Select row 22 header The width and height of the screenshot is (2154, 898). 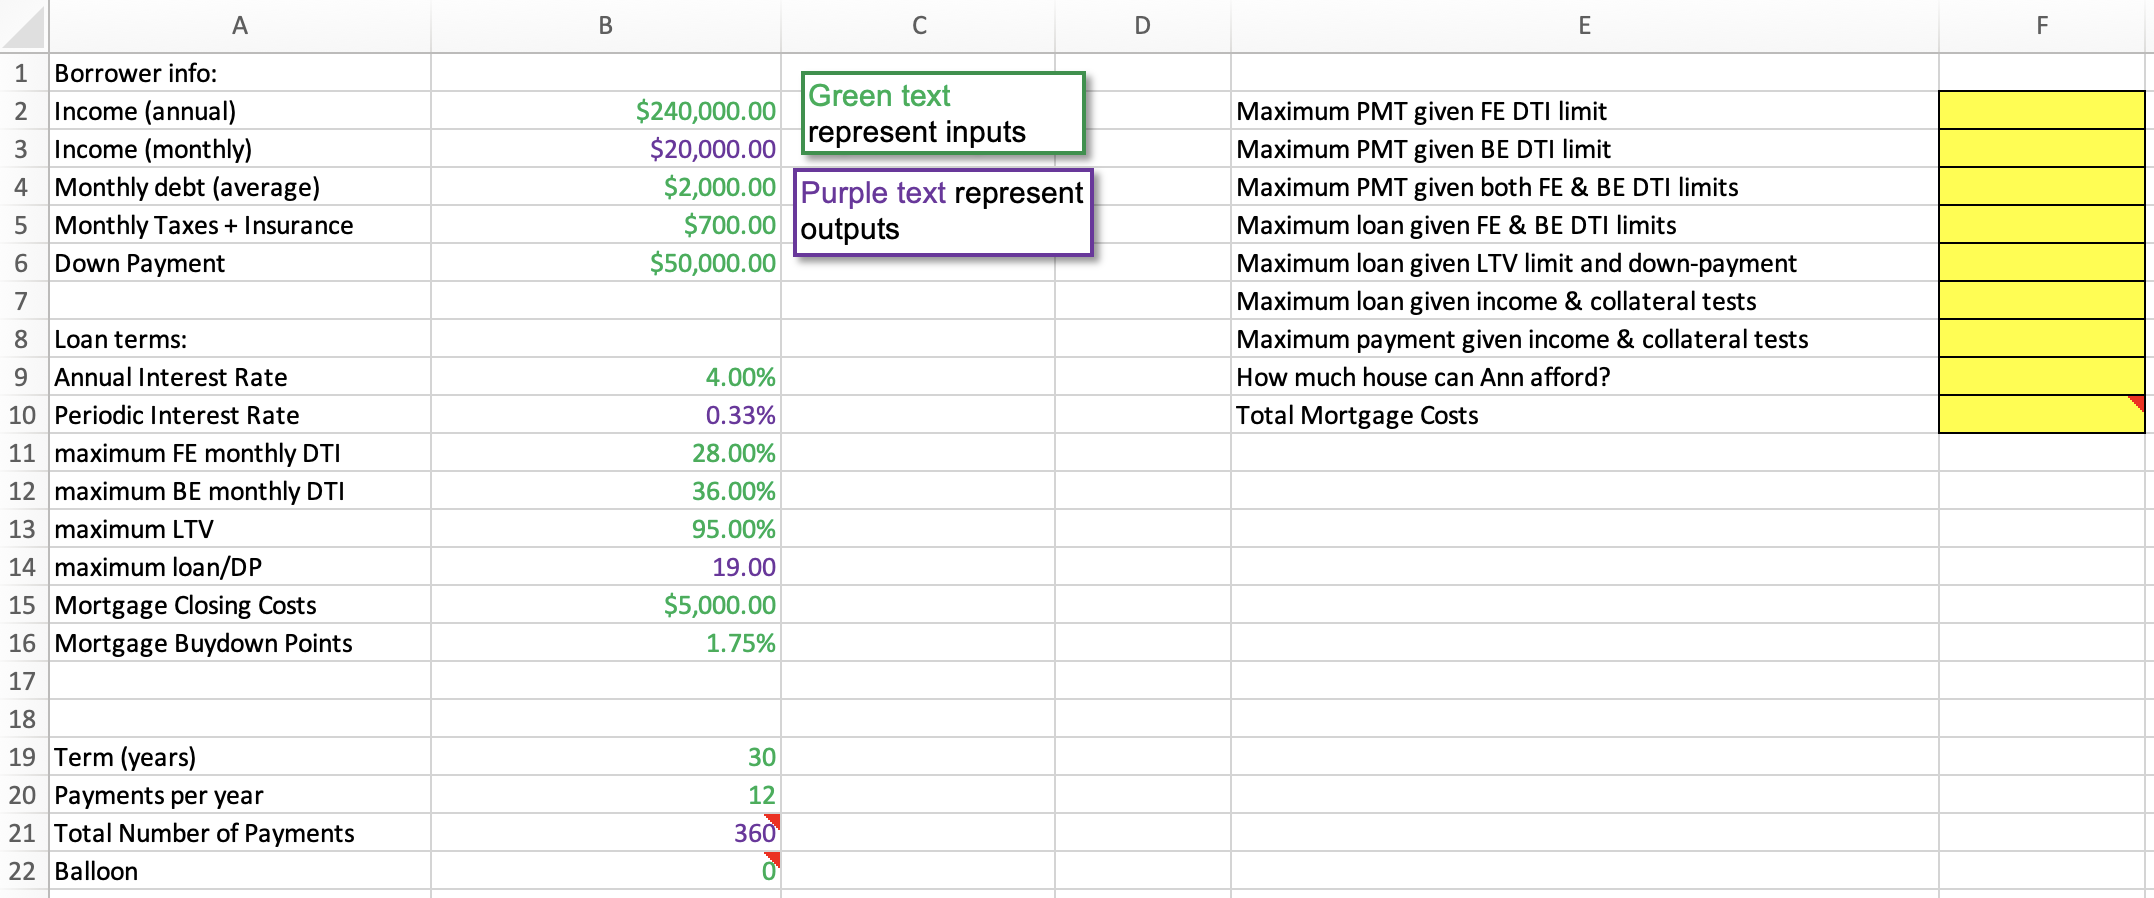[x=23, y=871]
